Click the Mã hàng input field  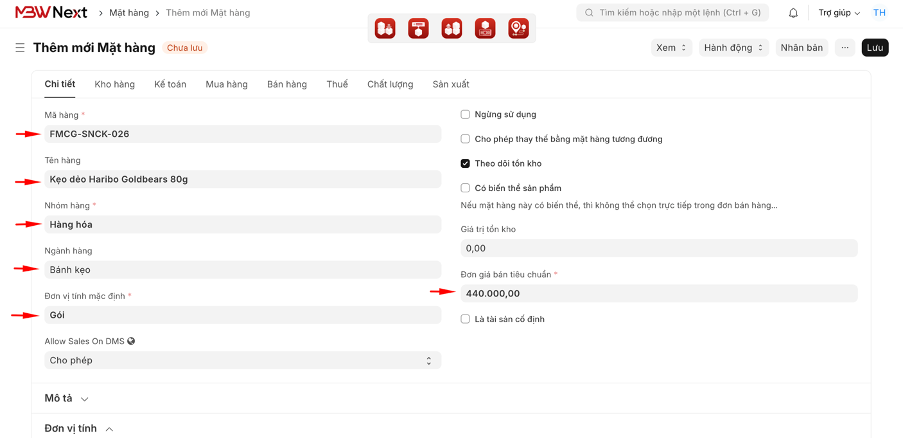[x=242, y=134]
